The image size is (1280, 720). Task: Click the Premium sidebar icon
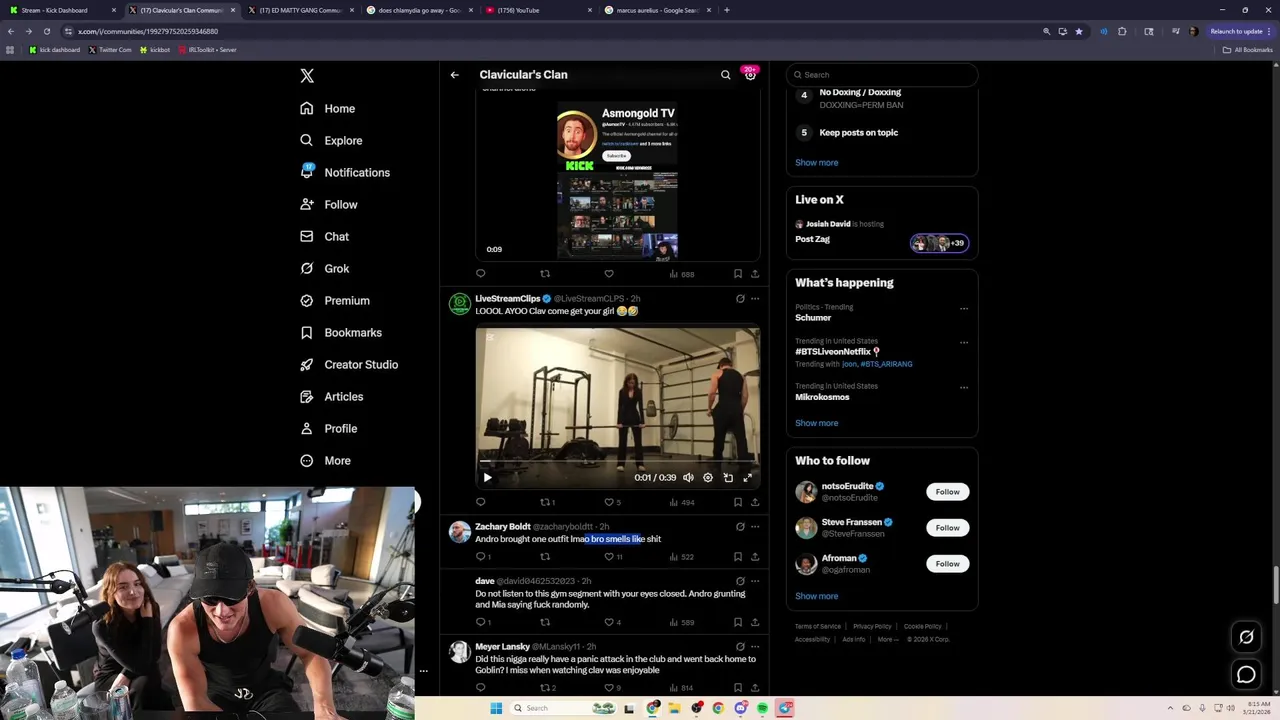[306, 301]
